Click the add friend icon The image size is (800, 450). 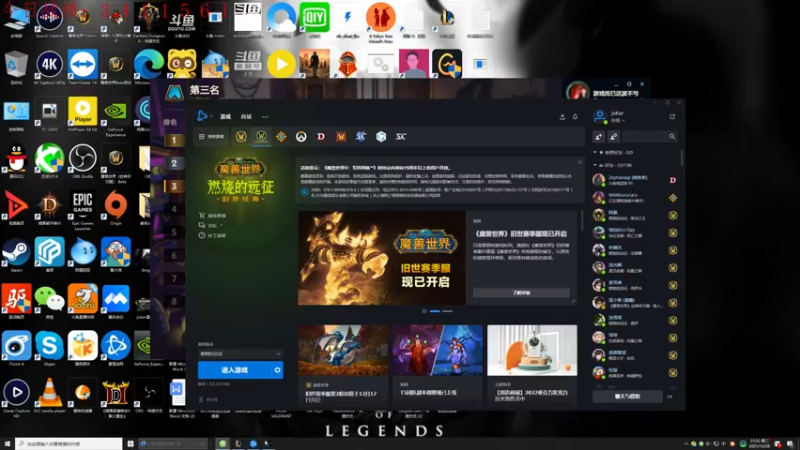click(x=598, y=136)
